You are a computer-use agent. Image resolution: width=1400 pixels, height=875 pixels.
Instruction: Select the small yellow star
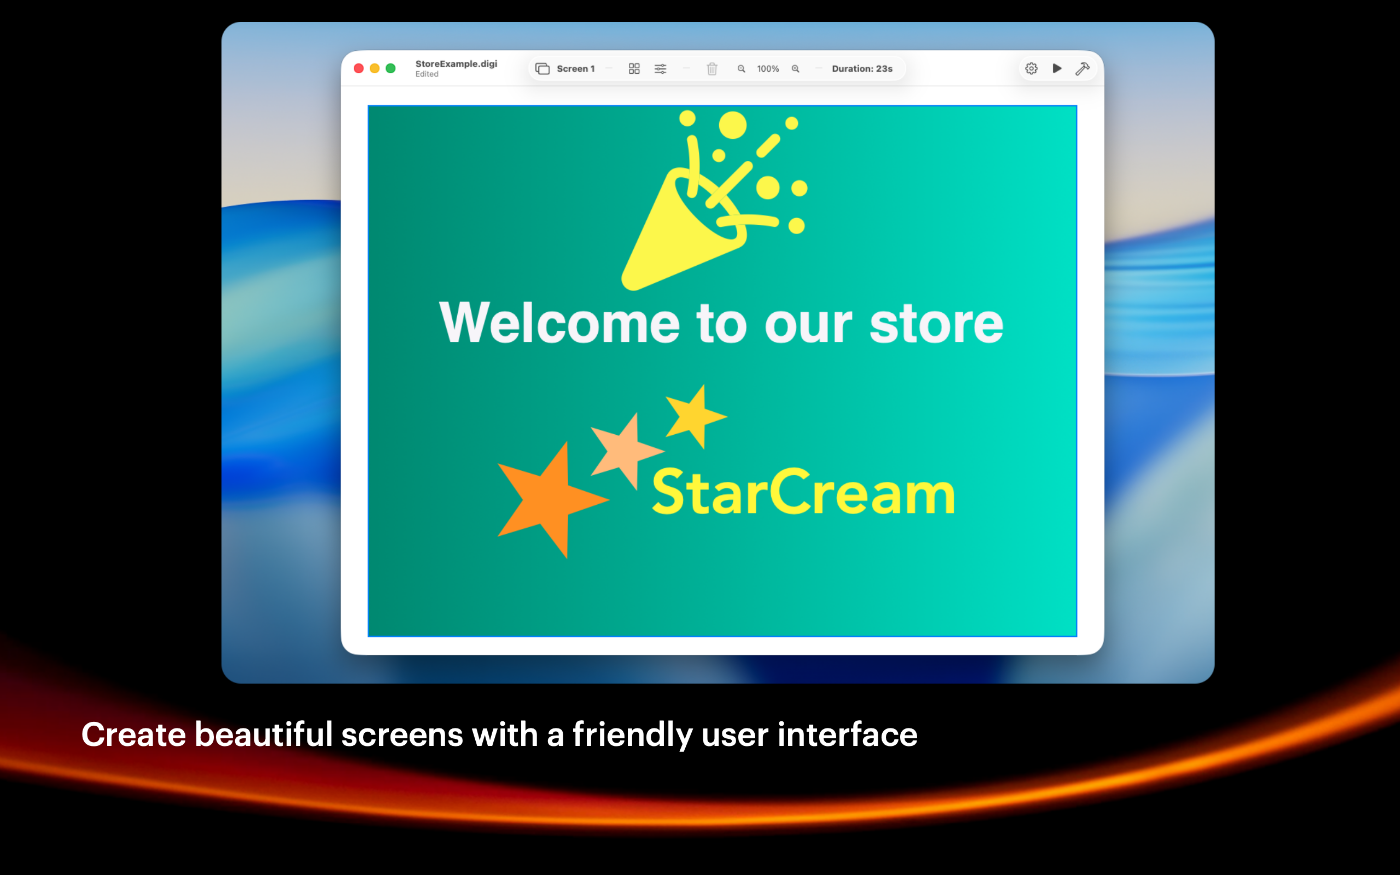[694, 414]
